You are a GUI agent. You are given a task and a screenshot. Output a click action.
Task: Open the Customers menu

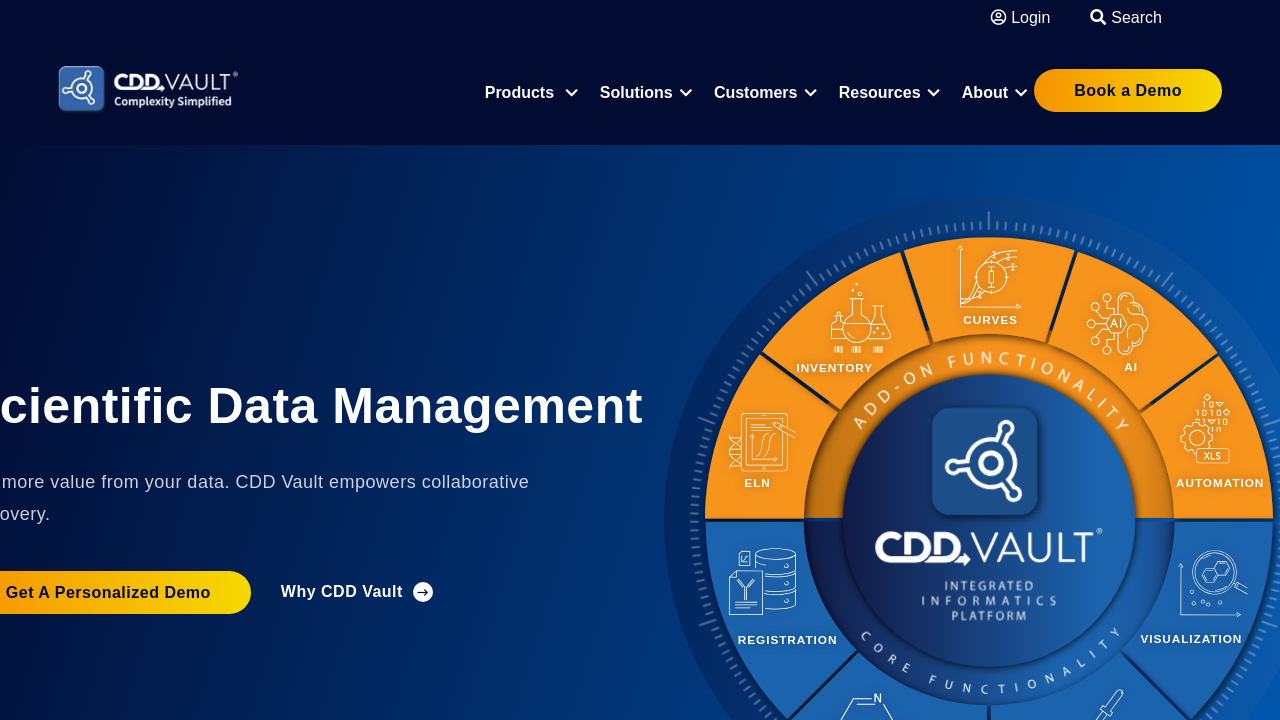(755, 93)
